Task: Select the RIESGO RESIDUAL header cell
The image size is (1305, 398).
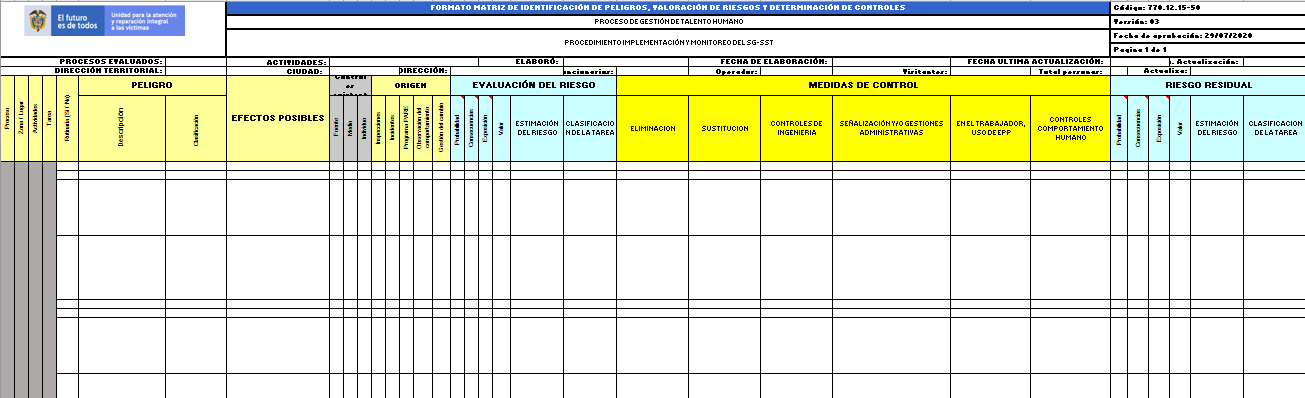Action: (x=1208, y=85)
